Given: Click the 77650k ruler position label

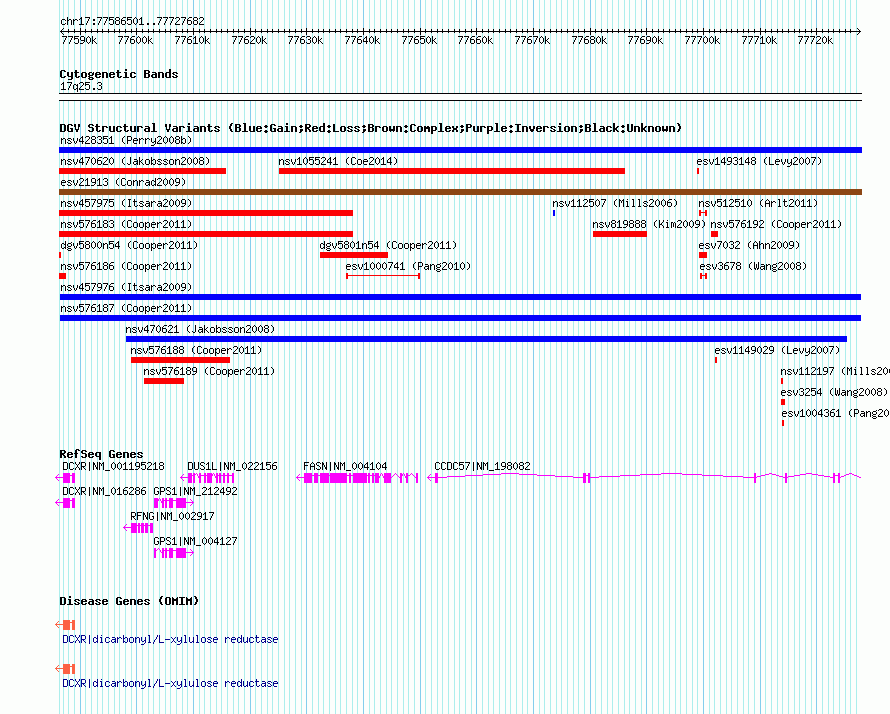Looking at the screenshot, I should pos(419,40).
